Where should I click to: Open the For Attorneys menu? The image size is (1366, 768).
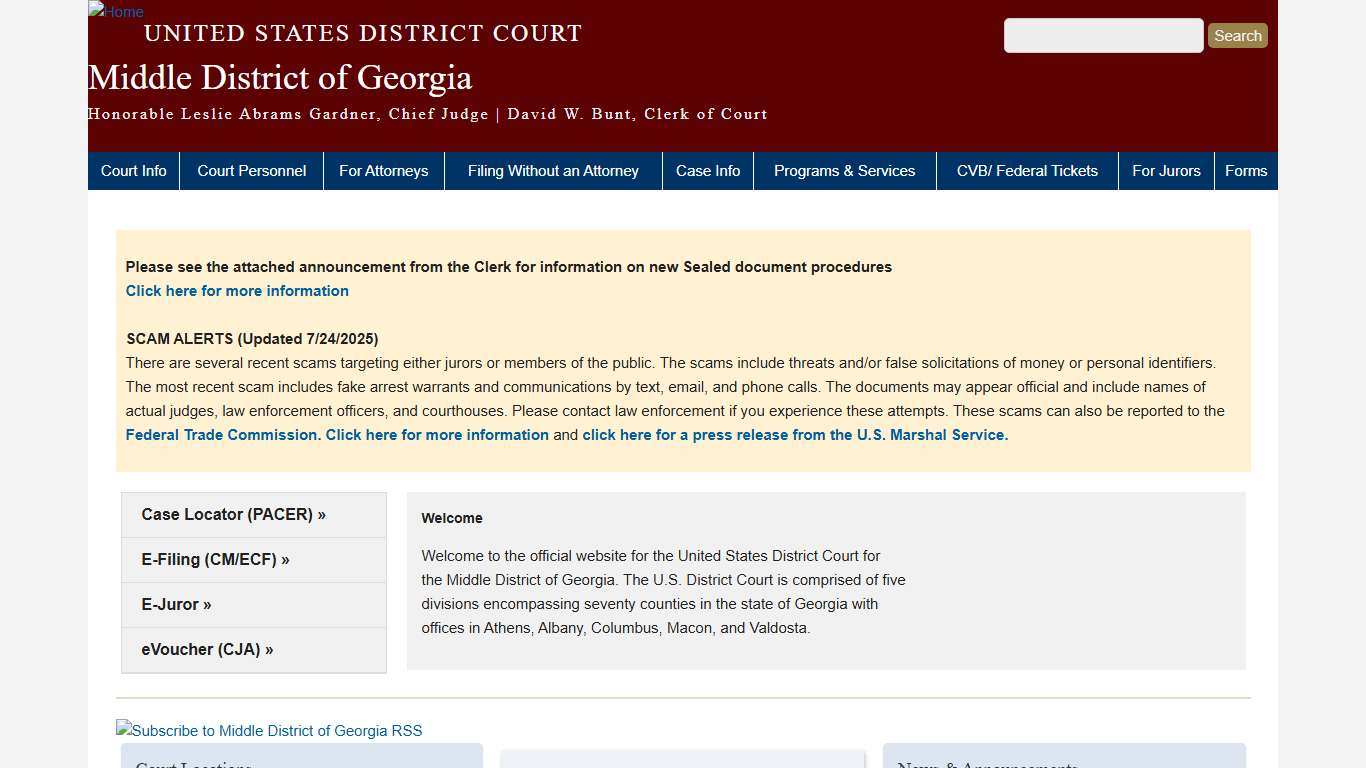tap(383, 170)
